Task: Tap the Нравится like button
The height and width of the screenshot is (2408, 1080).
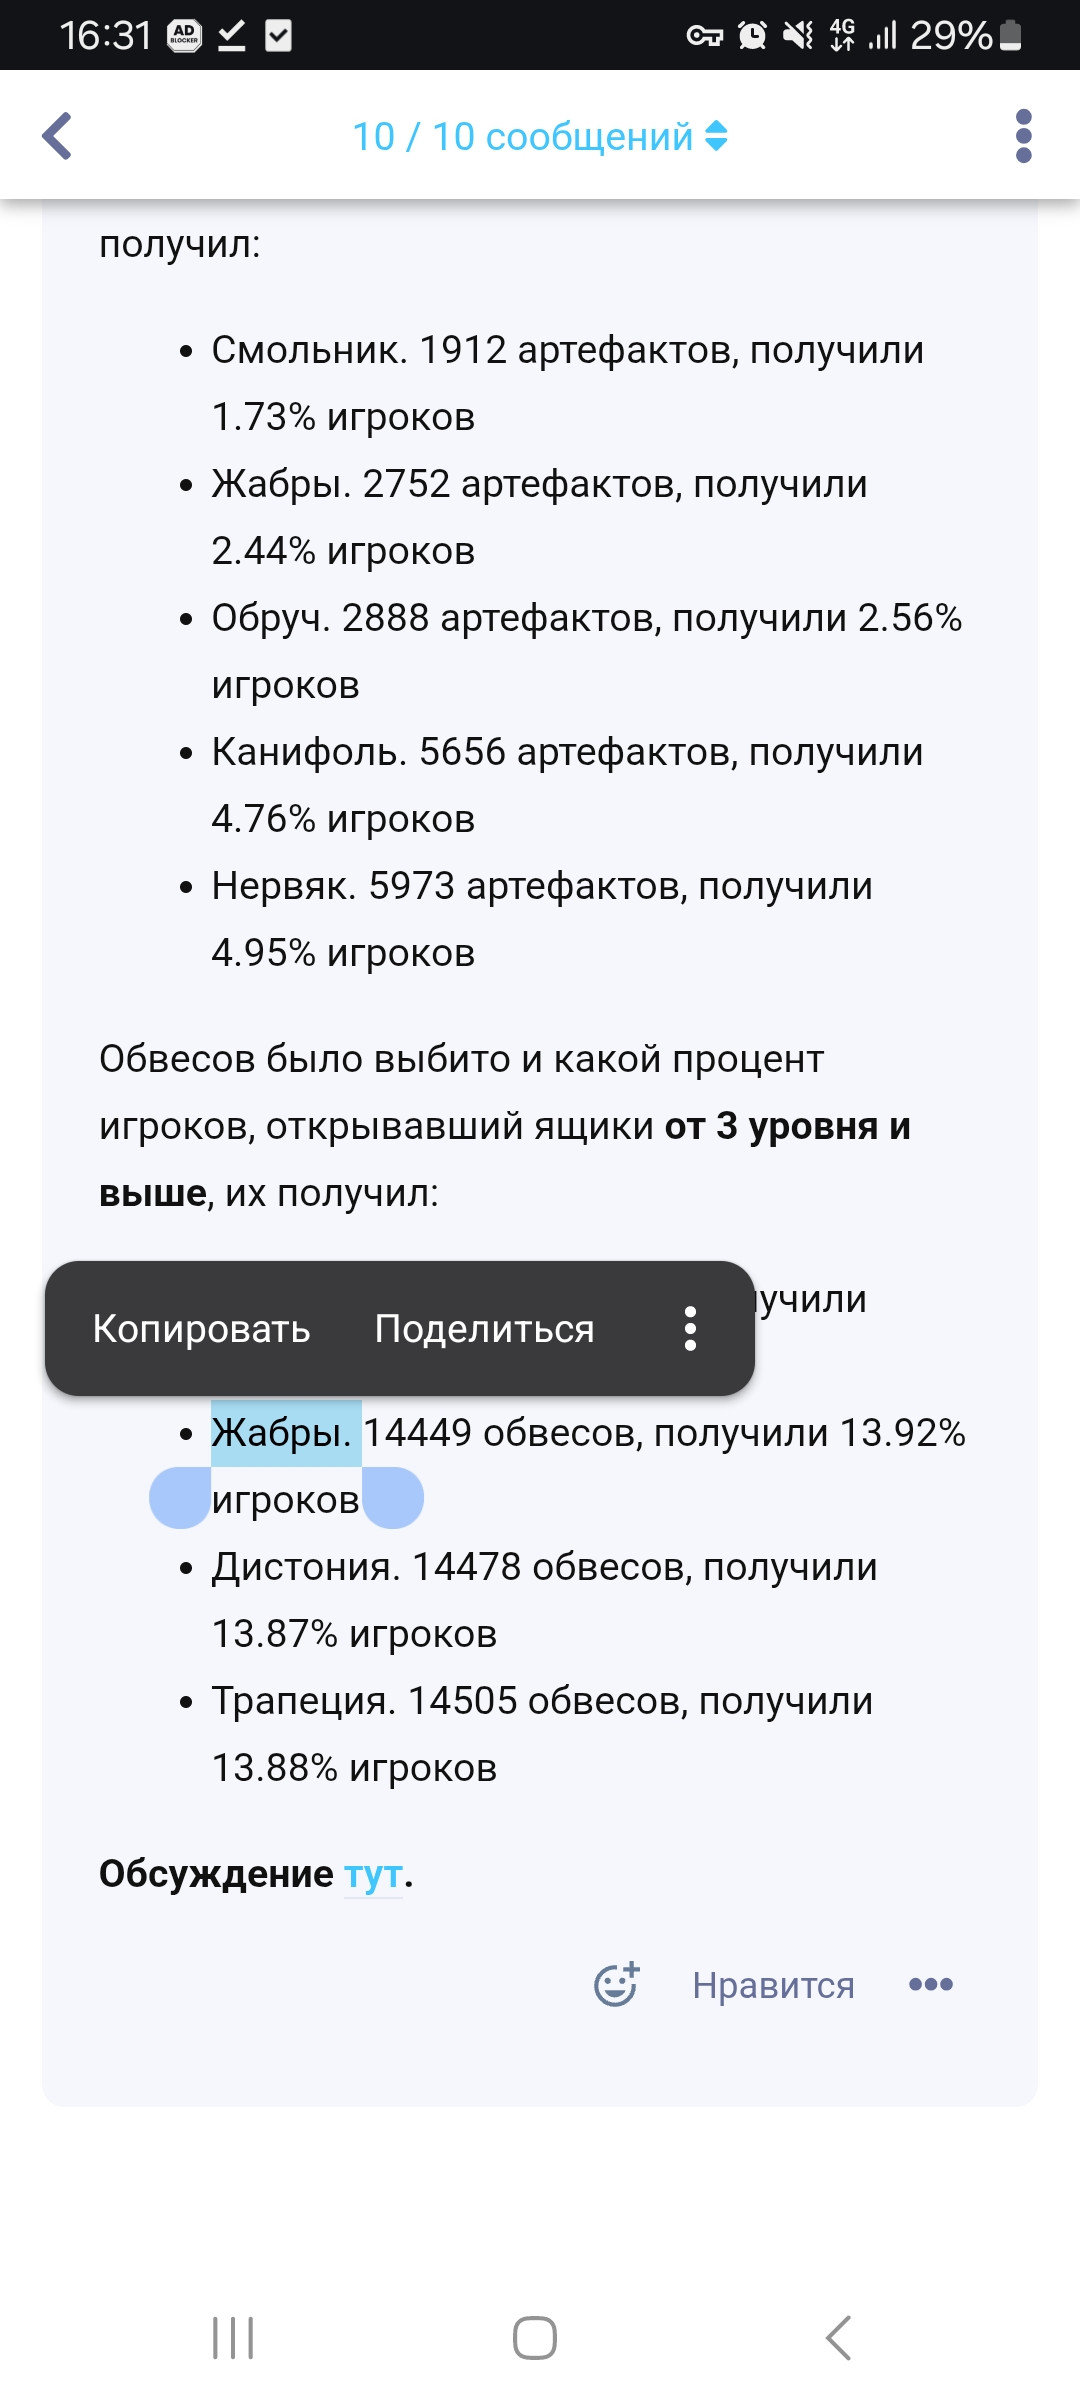Action: pyautogui.click(x=773, y=1985)
